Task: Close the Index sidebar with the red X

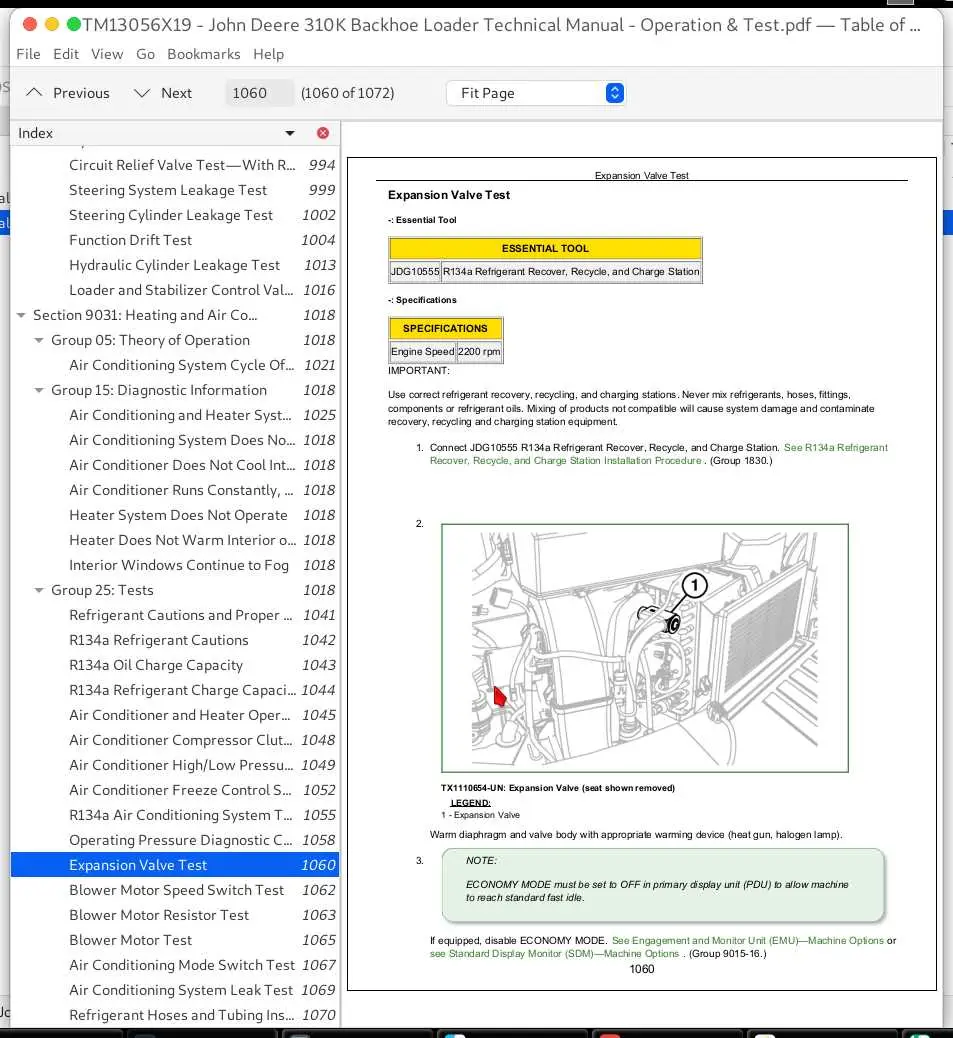Action: point(323,133)
